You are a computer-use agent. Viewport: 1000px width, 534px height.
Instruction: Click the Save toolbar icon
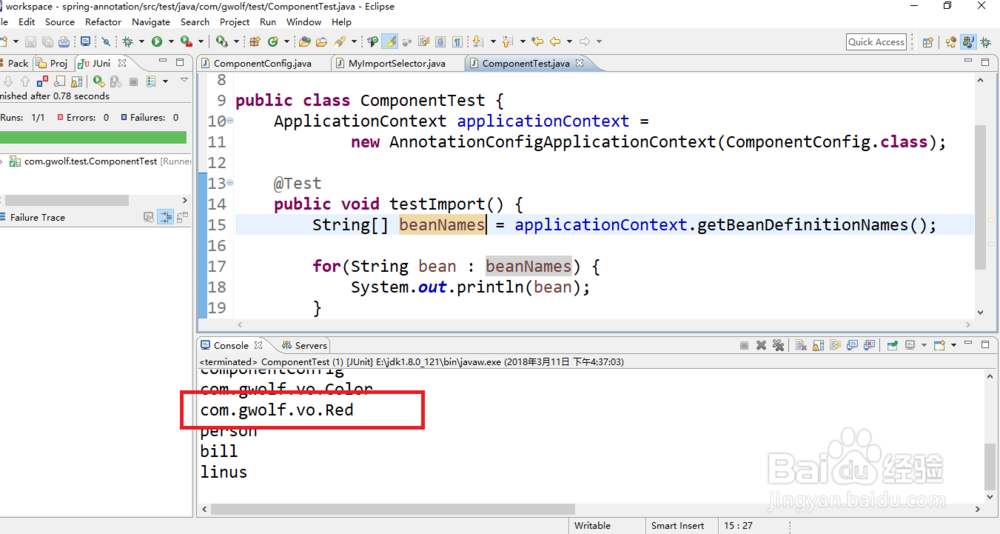tap(30, 42)
